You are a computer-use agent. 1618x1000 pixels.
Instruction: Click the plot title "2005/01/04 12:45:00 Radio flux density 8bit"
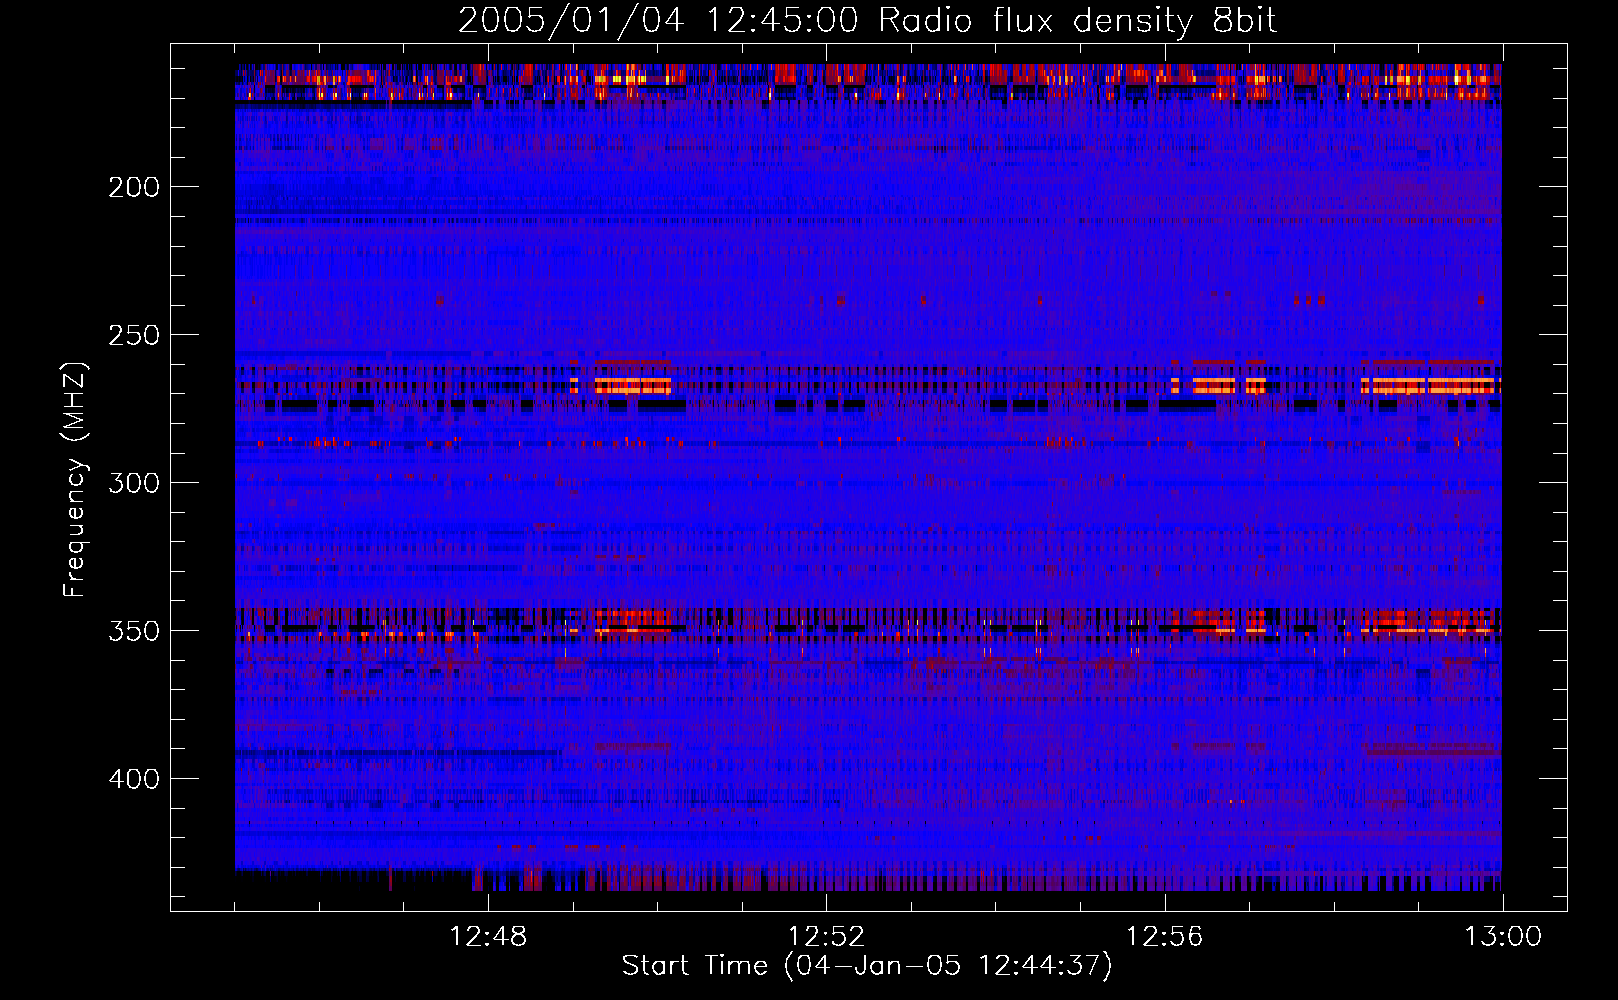[867, 21]
